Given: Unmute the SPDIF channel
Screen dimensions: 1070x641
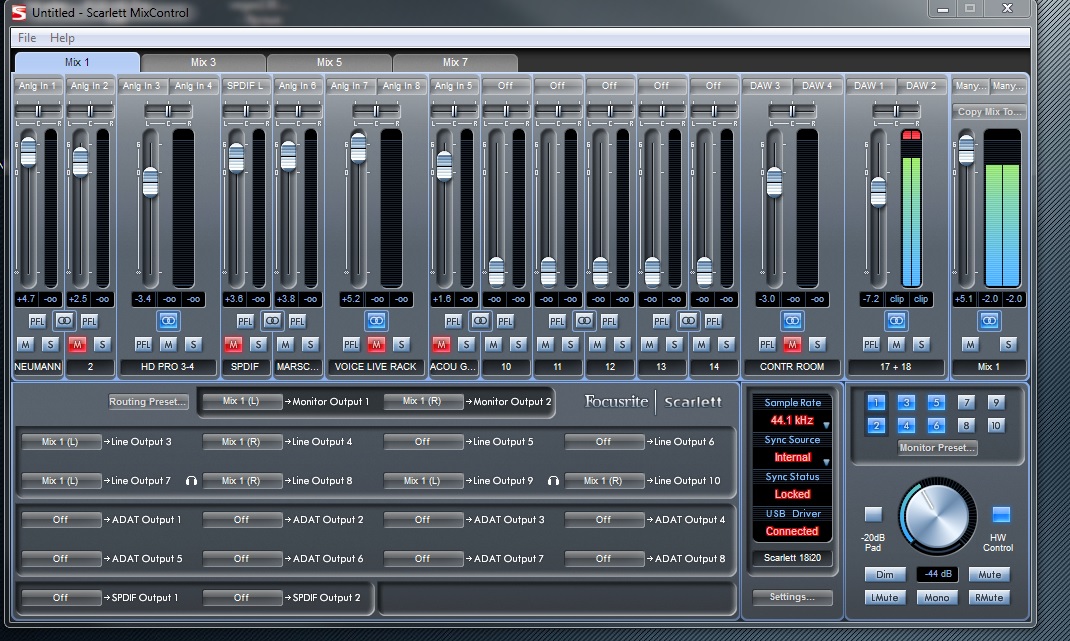Looking at the screenshot, I should [234, 344].
